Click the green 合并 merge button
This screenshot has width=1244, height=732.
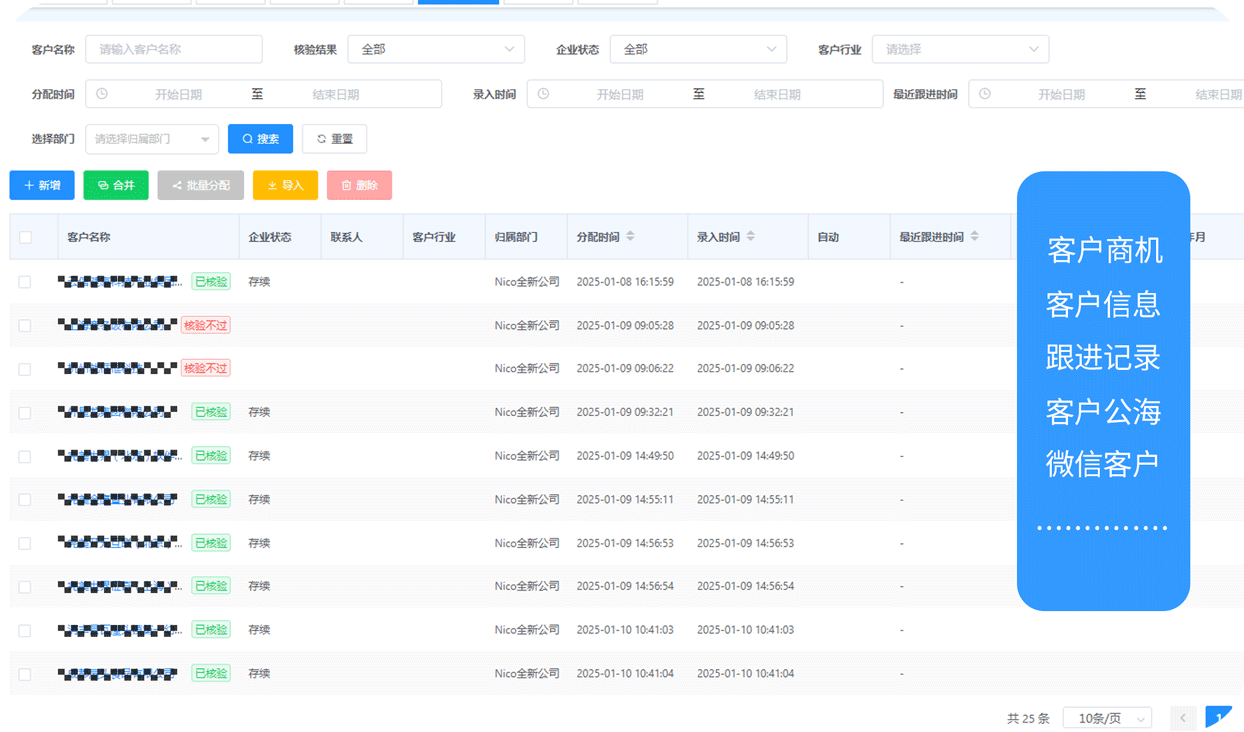point(116,185)
